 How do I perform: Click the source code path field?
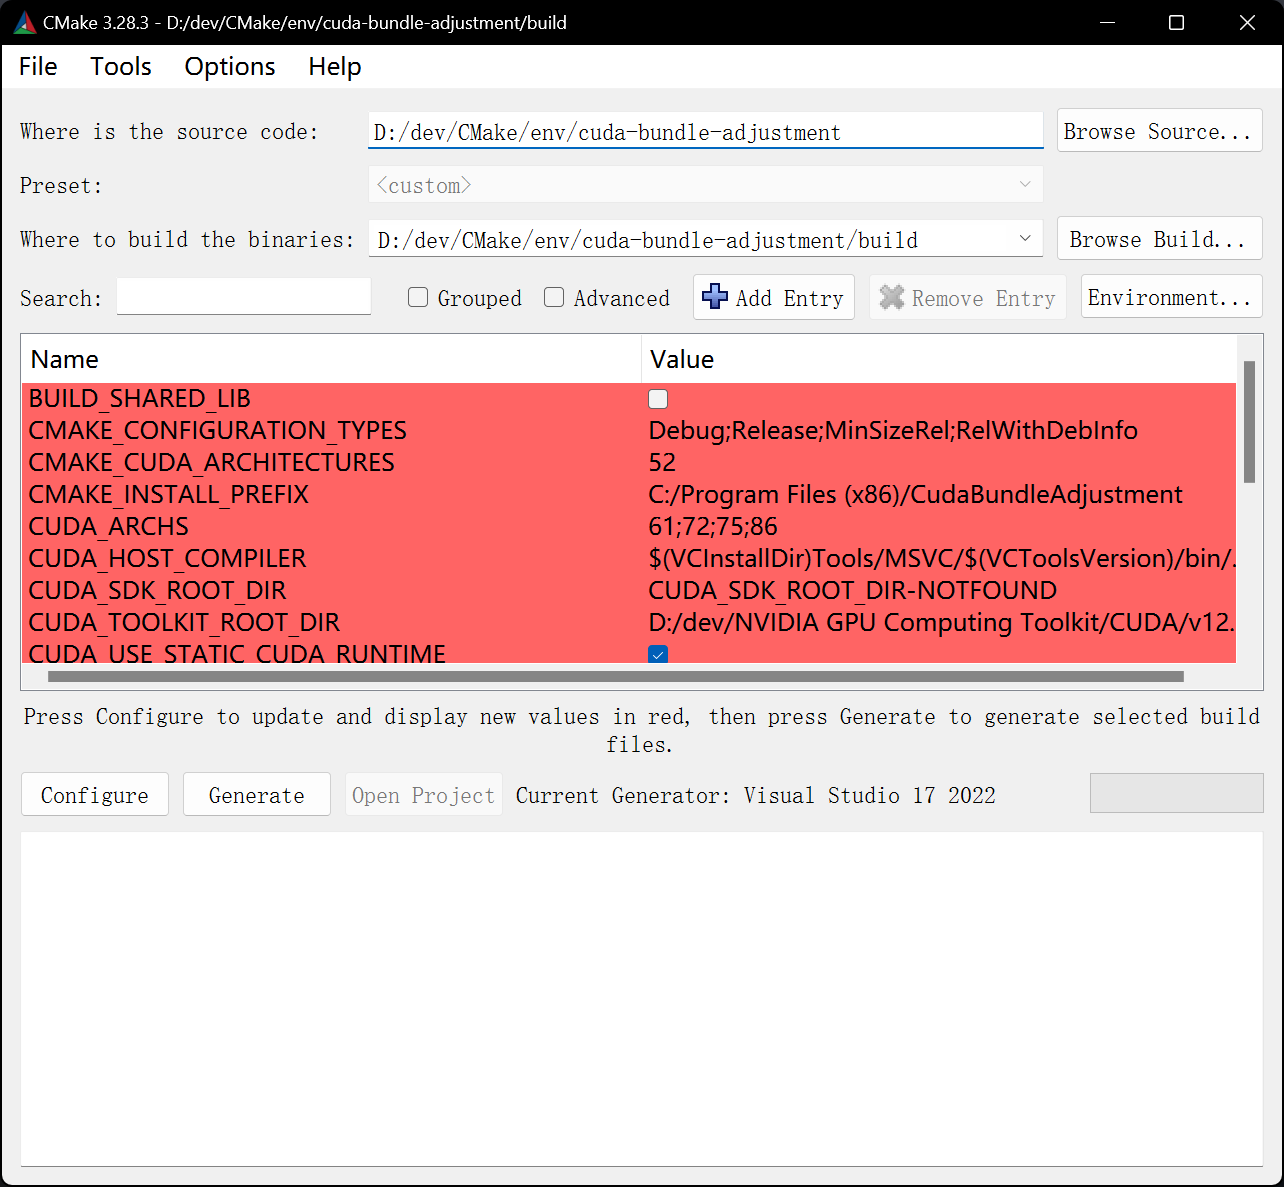point(706,131)
